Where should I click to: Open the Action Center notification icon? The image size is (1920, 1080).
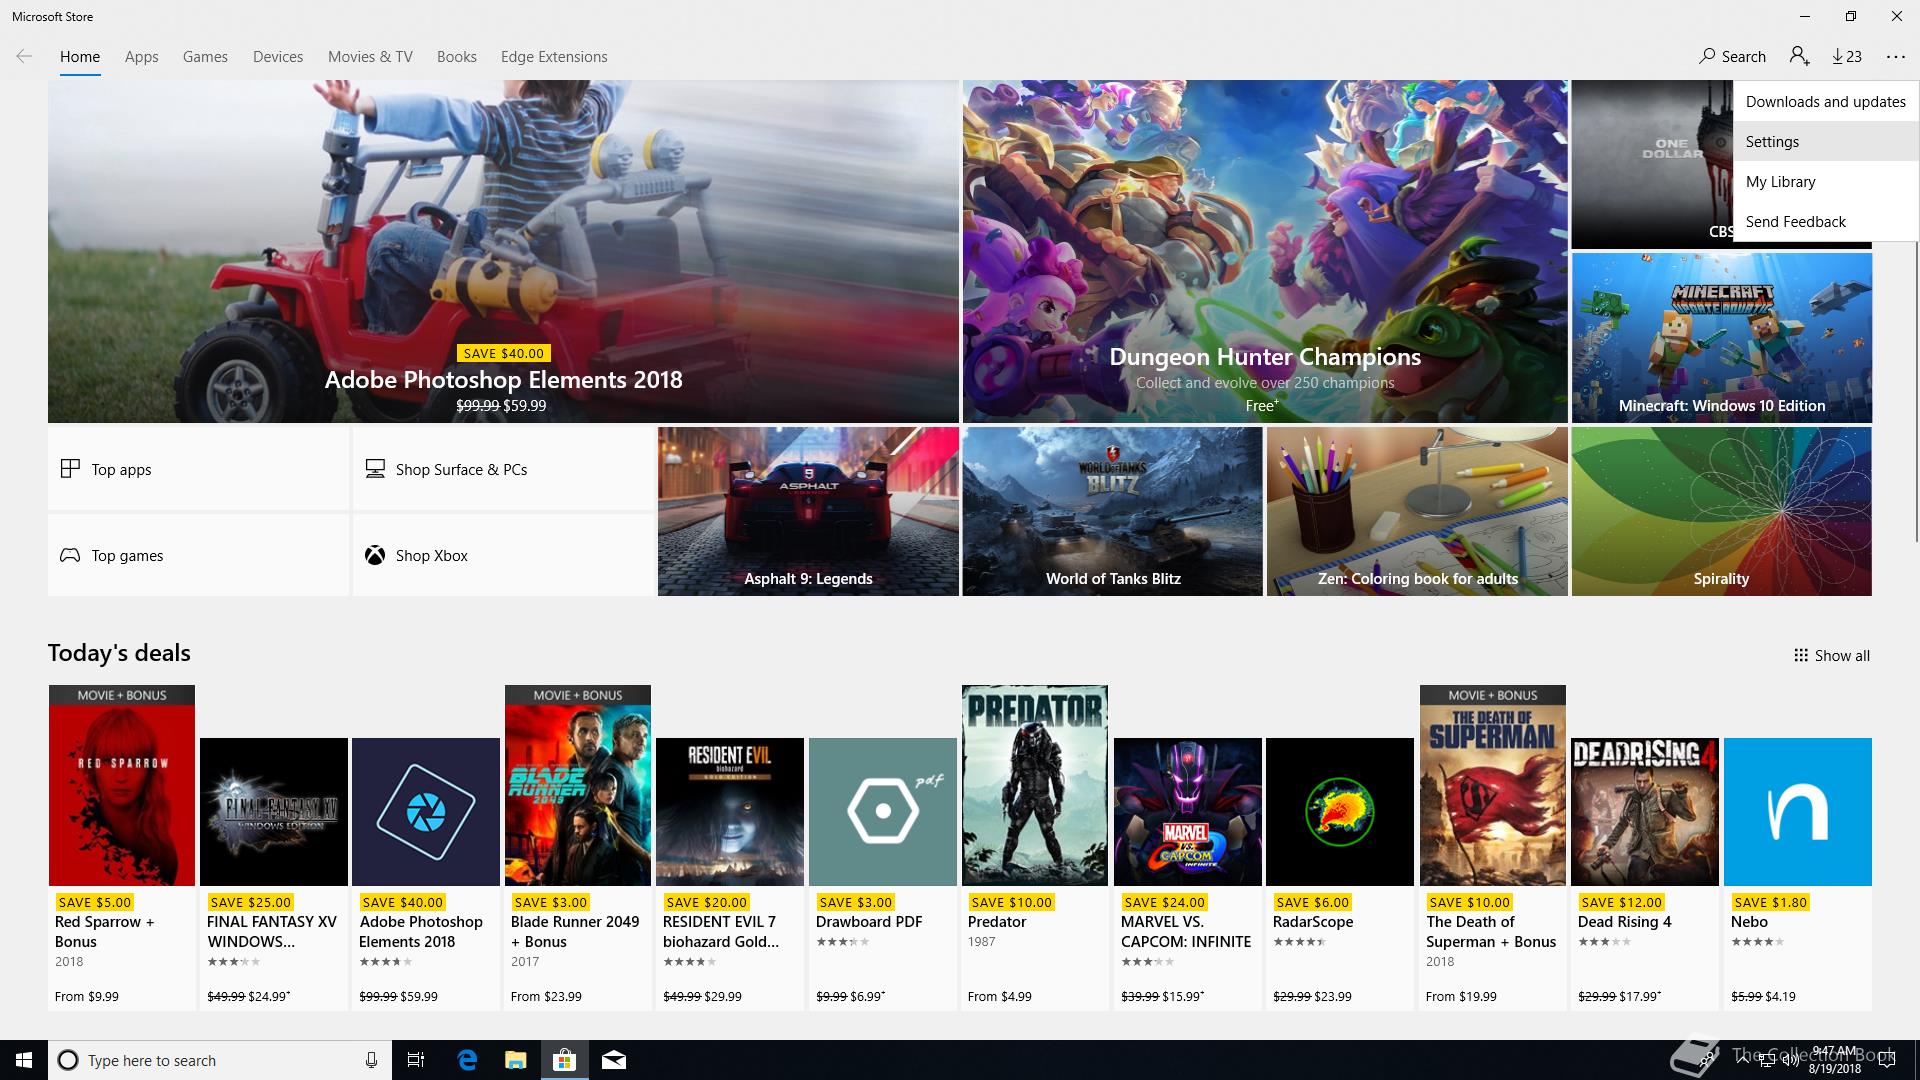click(1887, 1060)
